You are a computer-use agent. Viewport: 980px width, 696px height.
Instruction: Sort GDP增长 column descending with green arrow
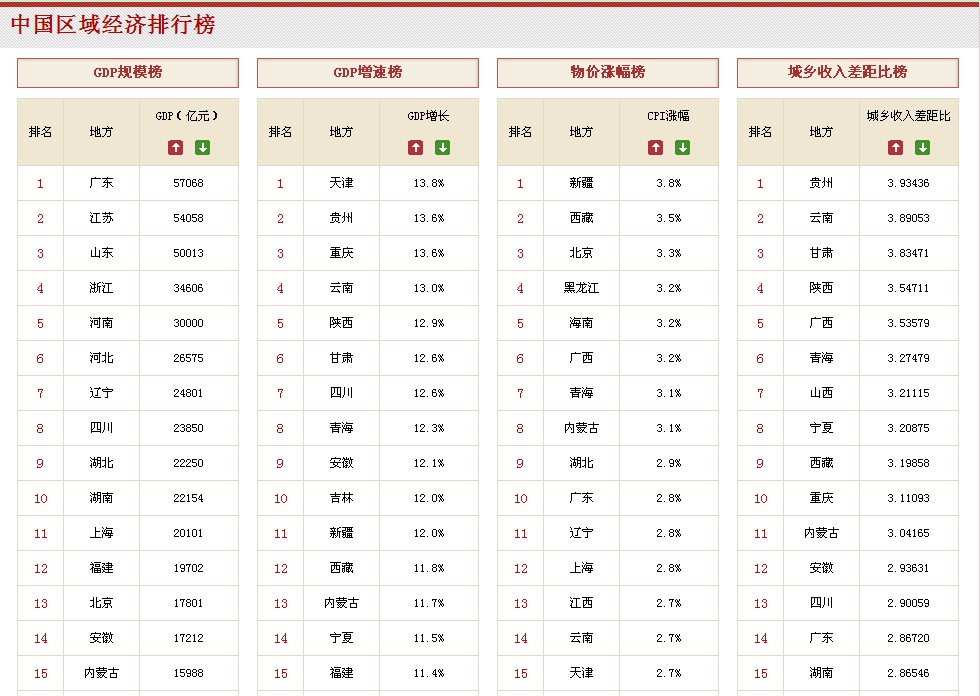point(442,147)
